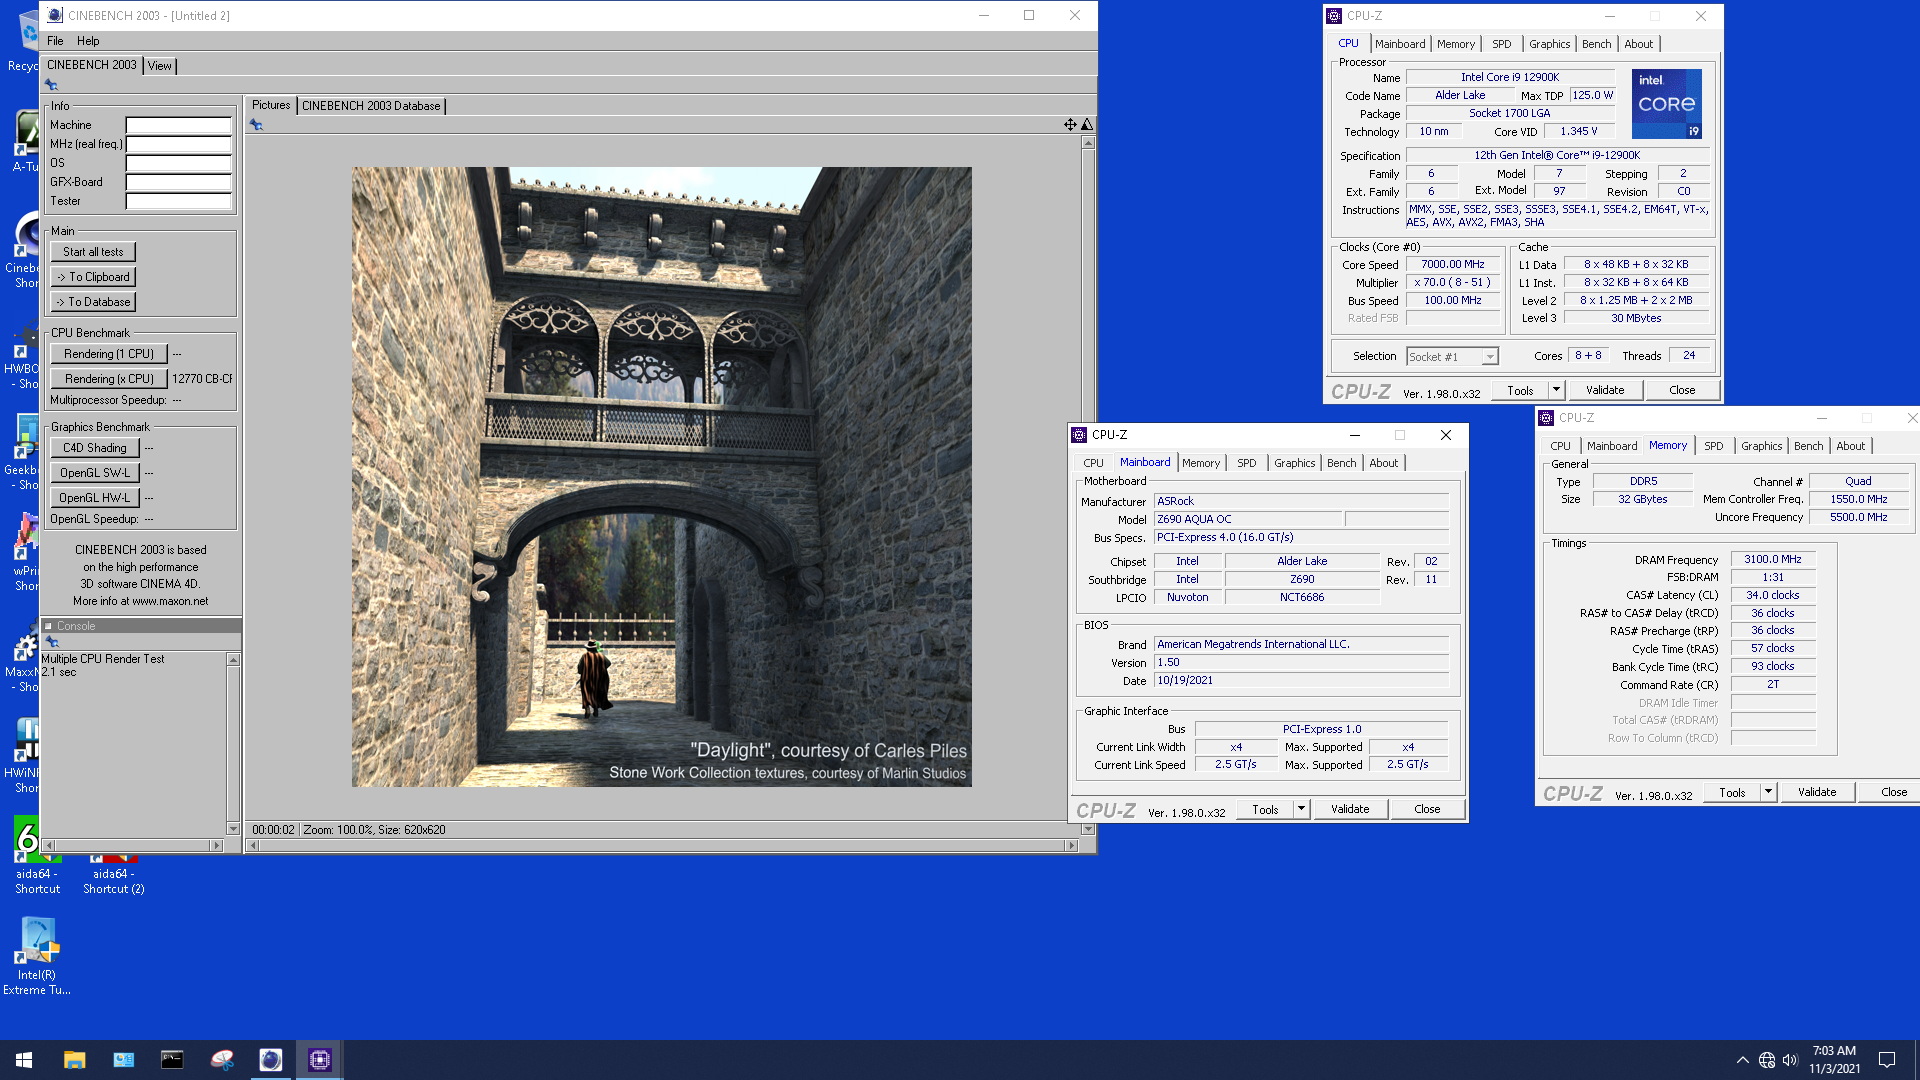Screen dimensions: 1920x1080
Task: Click picture panel vertical scrollbar up arrow
Action: click(1088, 143)
